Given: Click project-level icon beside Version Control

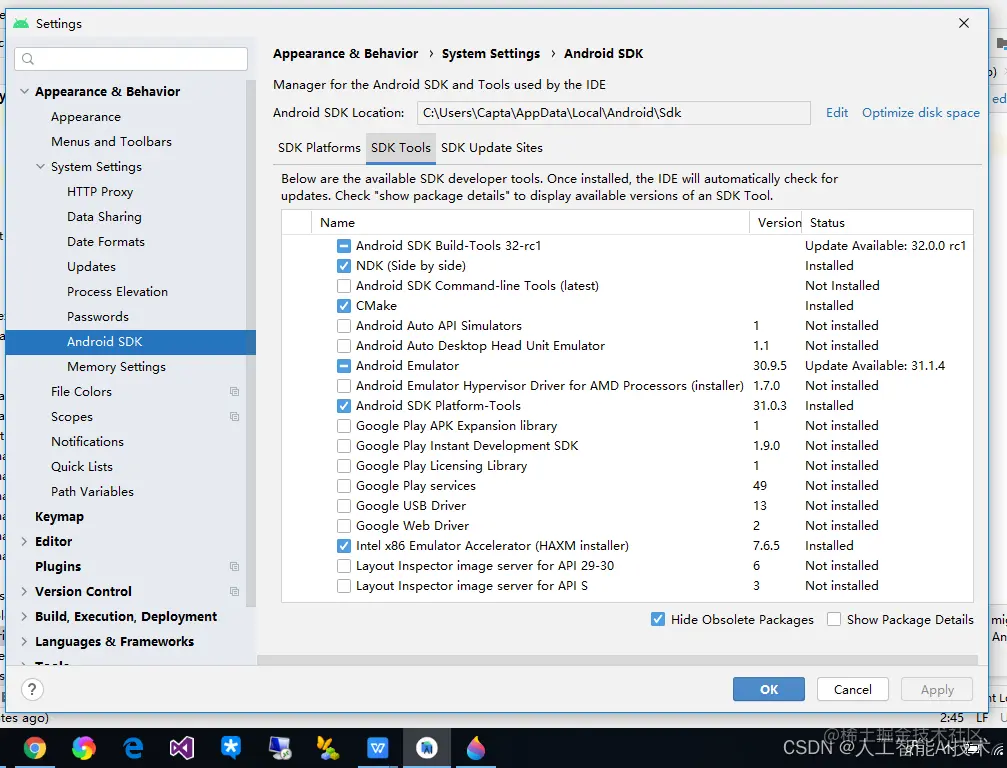Looking at the screenshot, I should (234, 591).
